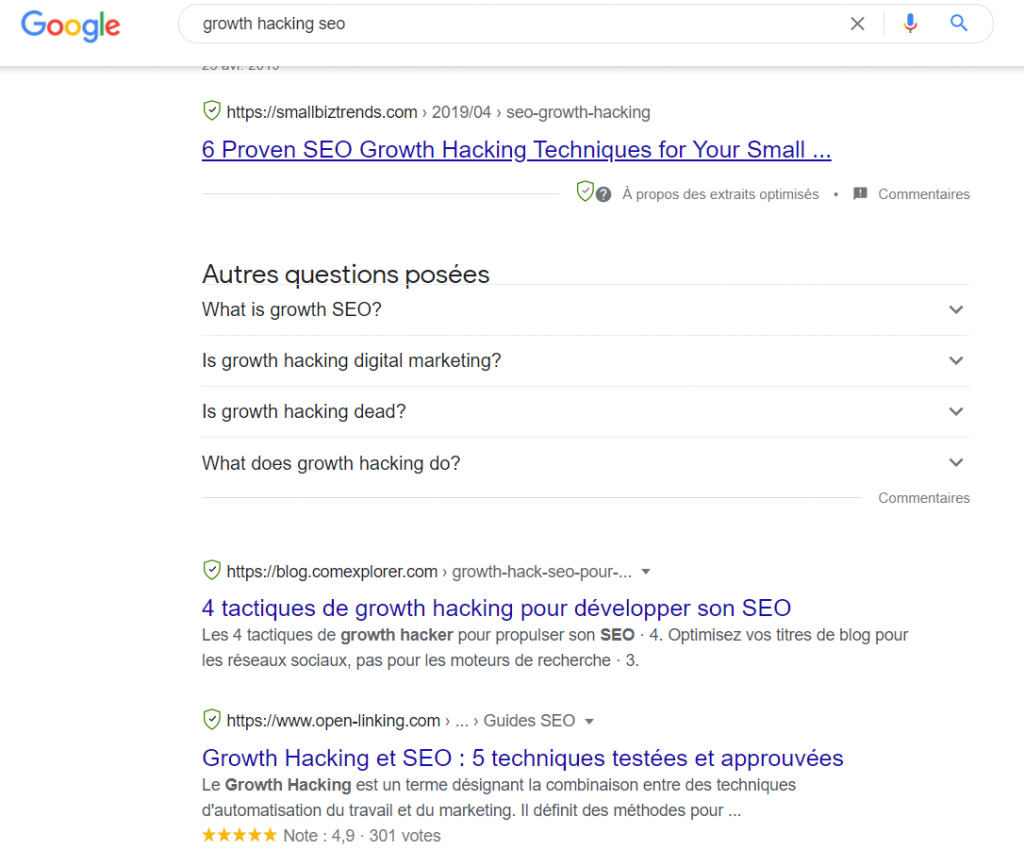Expand 'Is growth hacking dead?' question
This screenshot has width=1024, height=850.
point(586,411)
